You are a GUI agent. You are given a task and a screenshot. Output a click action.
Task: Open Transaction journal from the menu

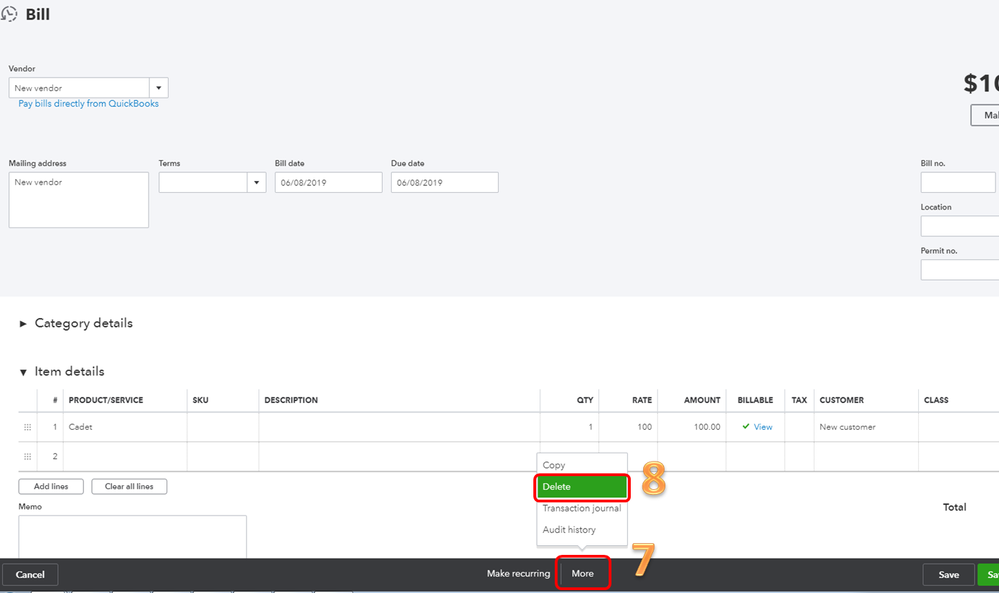582,508
